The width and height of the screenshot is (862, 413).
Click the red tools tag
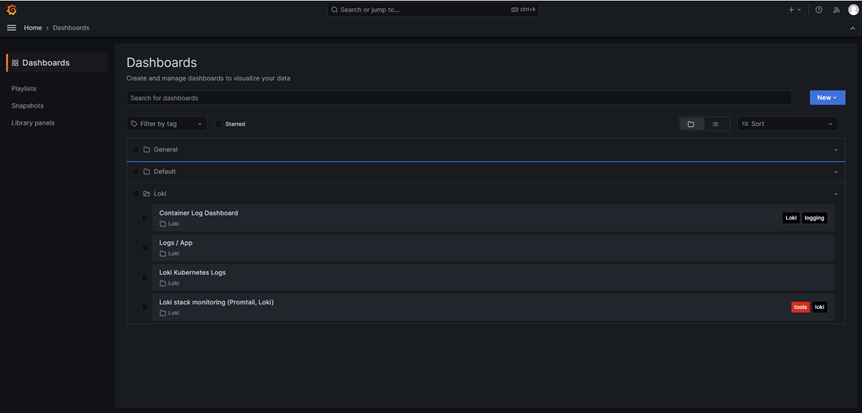[800, 307]
